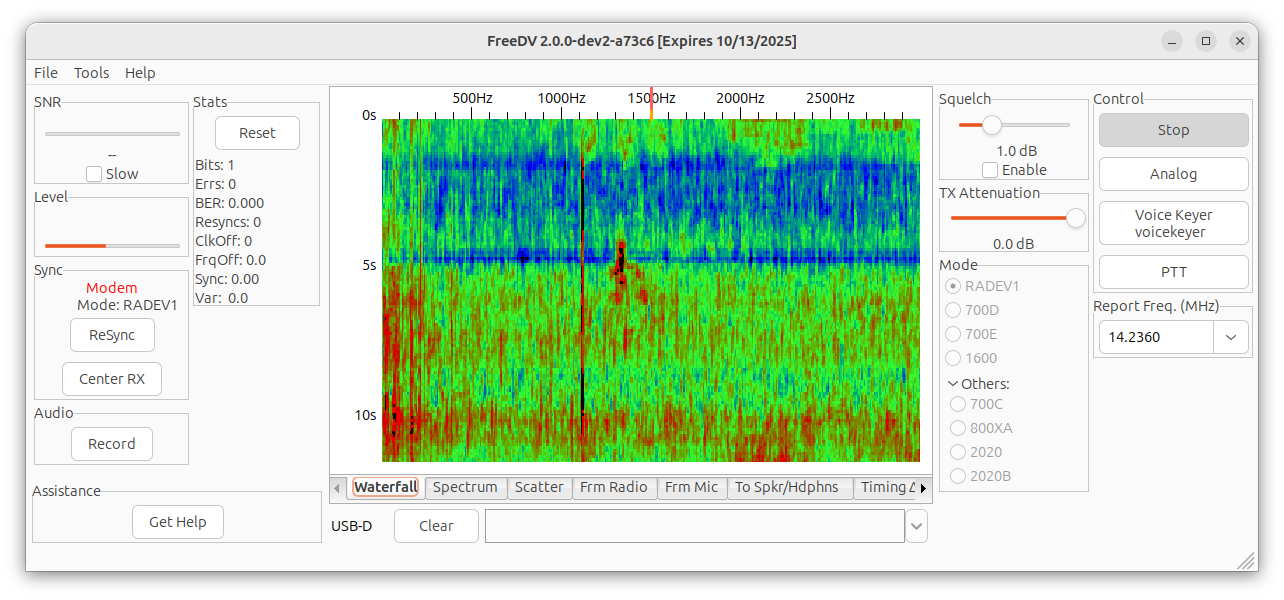The image size is (1284, 600).
Task: Select 700C mode radio button
Action: click(958, 404)
